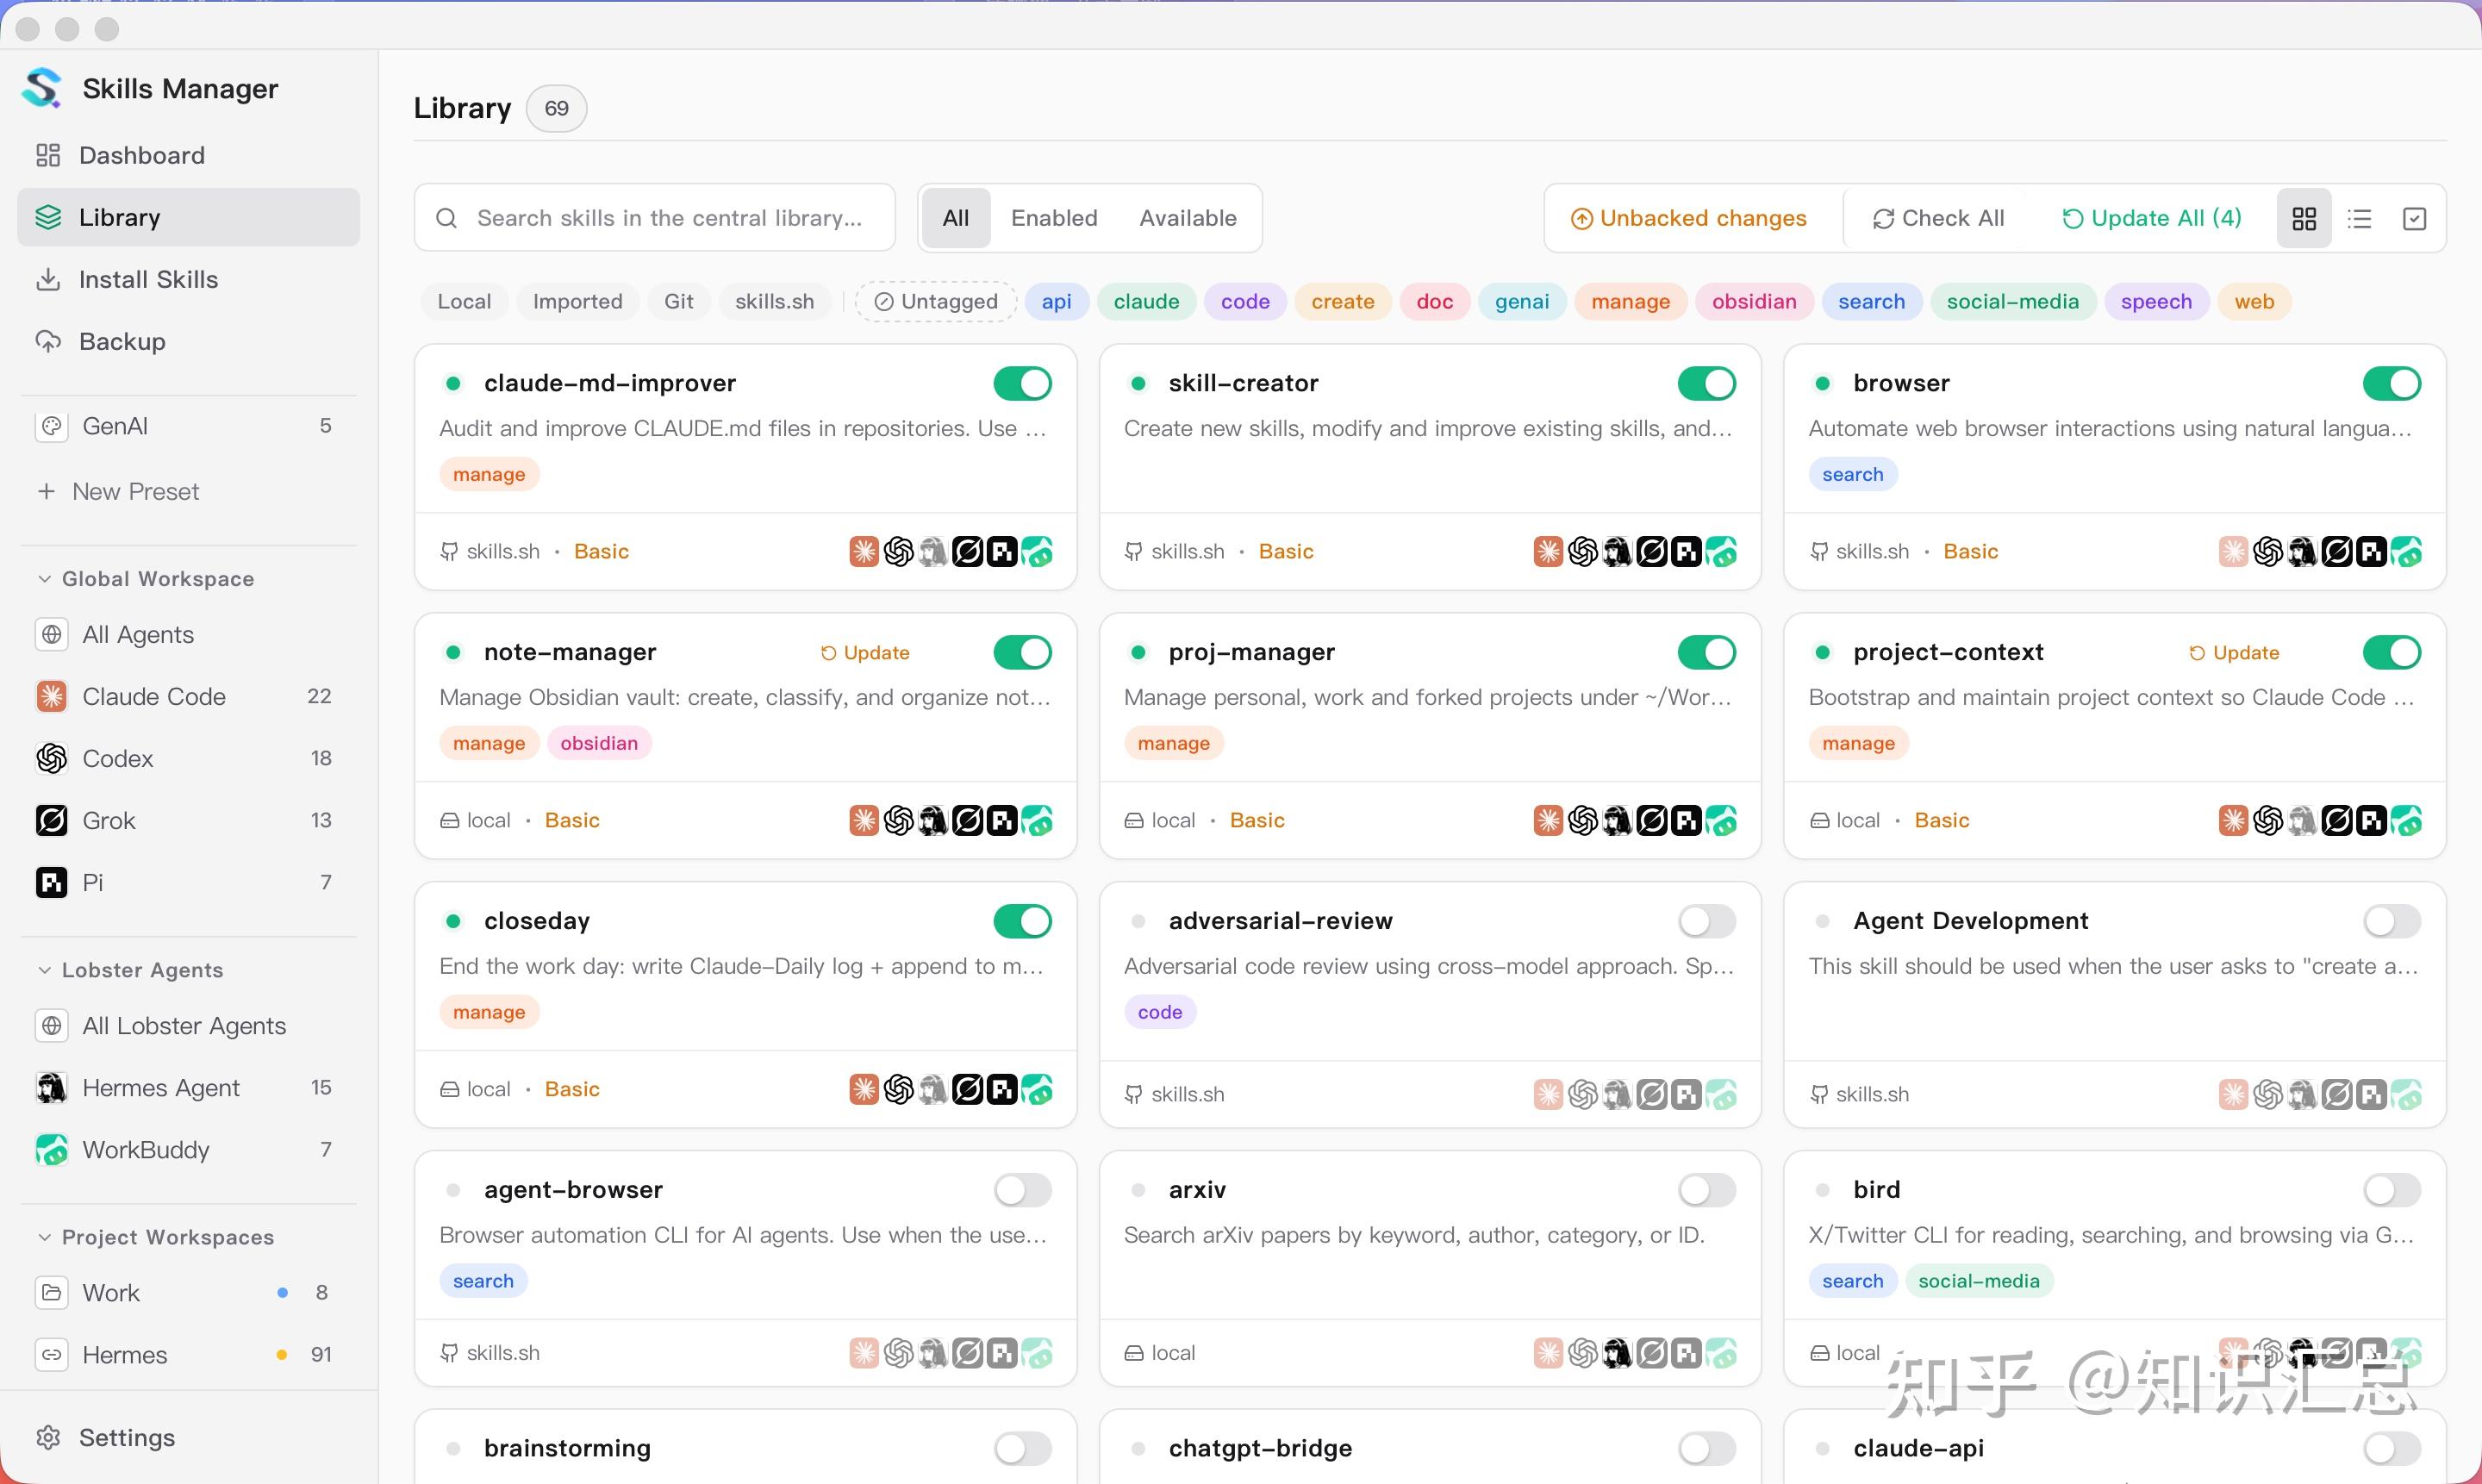
Task: Turn on the arxiv skill toggle
Action: click(1707, 1190)
